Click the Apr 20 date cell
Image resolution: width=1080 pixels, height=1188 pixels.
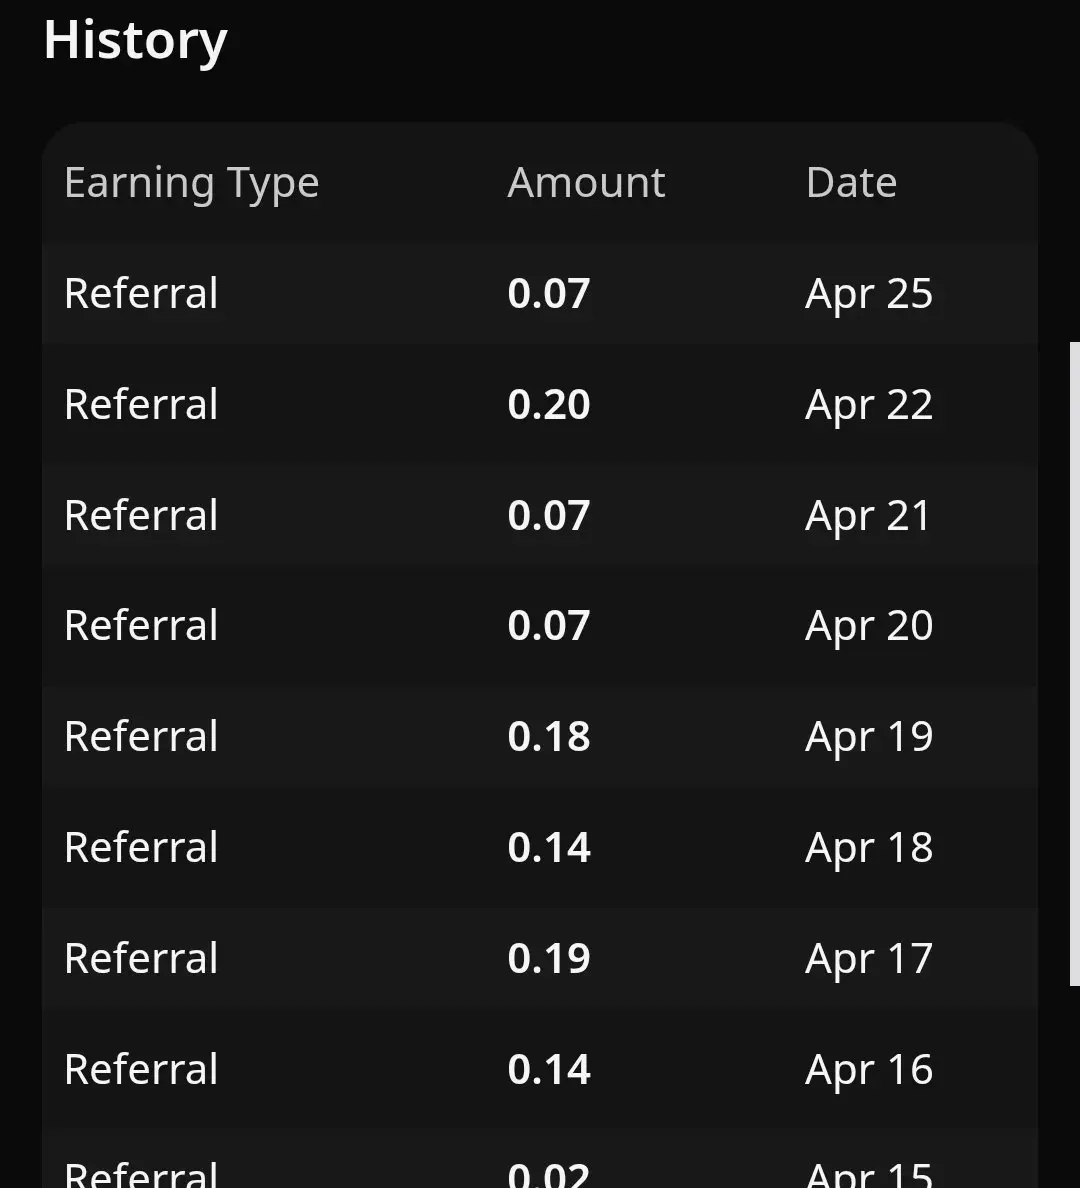click(x=868, y=626)
